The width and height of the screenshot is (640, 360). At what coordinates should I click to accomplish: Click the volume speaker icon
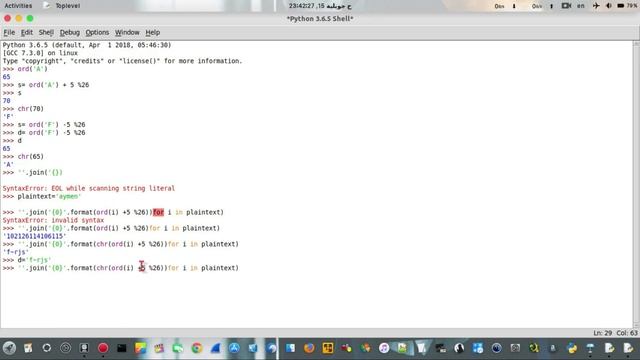(609, 6)
